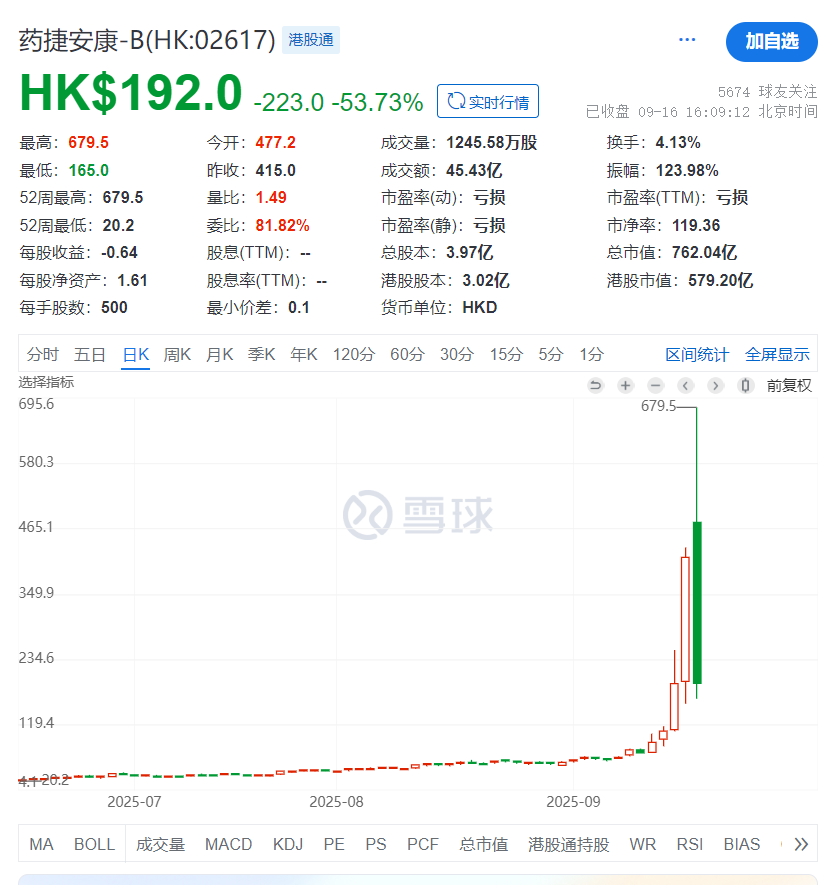834x885 pixels.
Task: Switch to the 1分 chart tab
Action: (592, 354)
